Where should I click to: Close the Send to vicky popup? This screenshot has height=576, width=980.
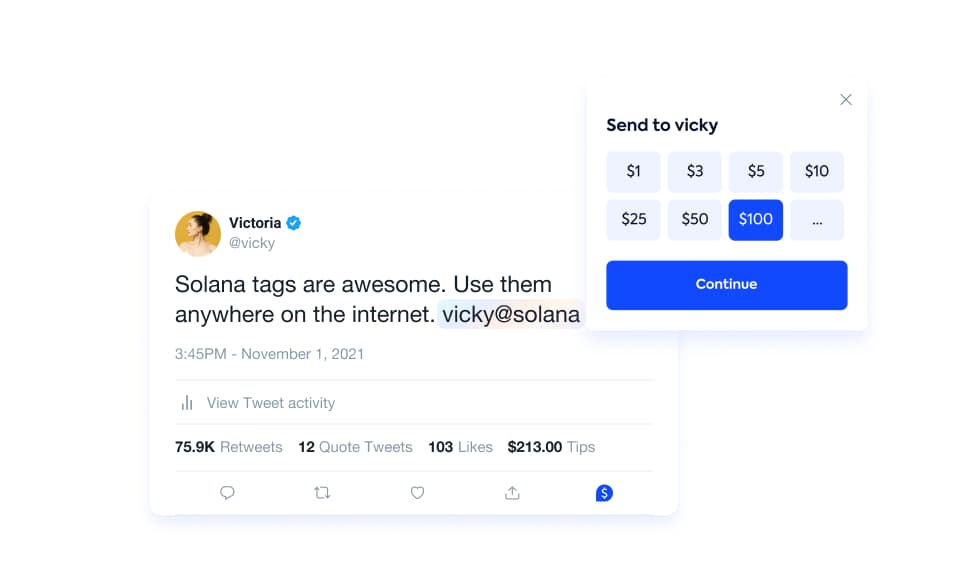pyautogui.click(x=846, y=99)
